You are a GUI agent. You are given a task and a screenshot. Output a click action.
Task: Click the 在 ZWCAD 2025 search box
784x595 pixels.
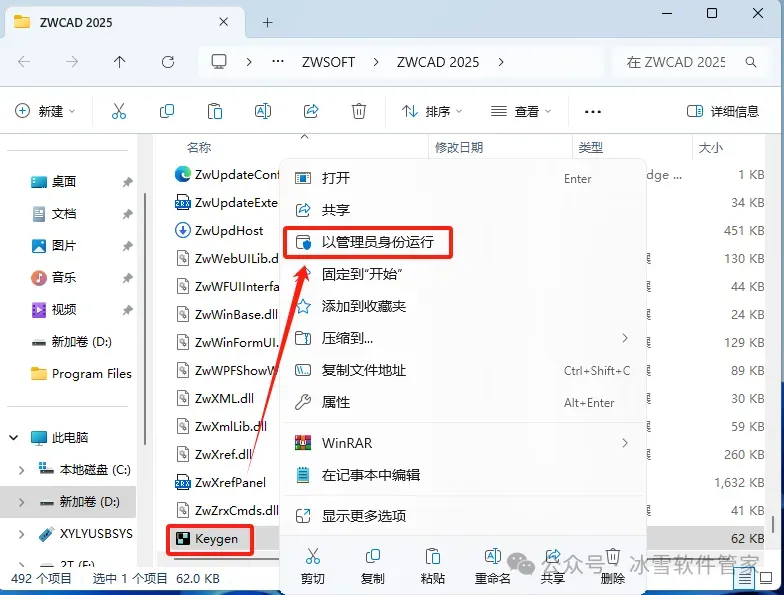[x=690, y=62]
